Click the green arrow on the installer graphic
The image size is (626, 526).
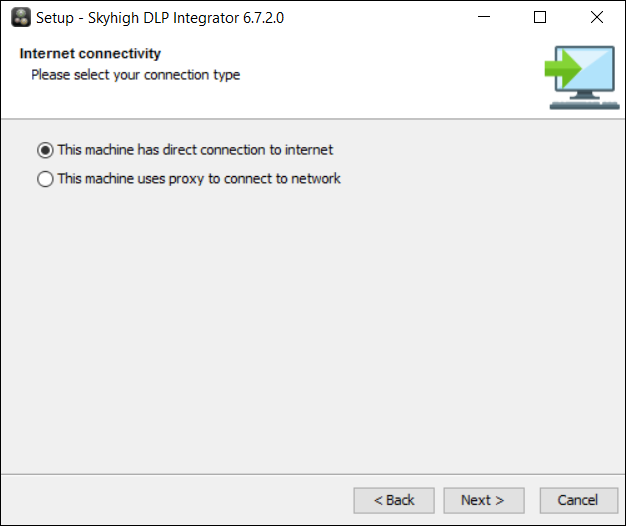[561, 69]
